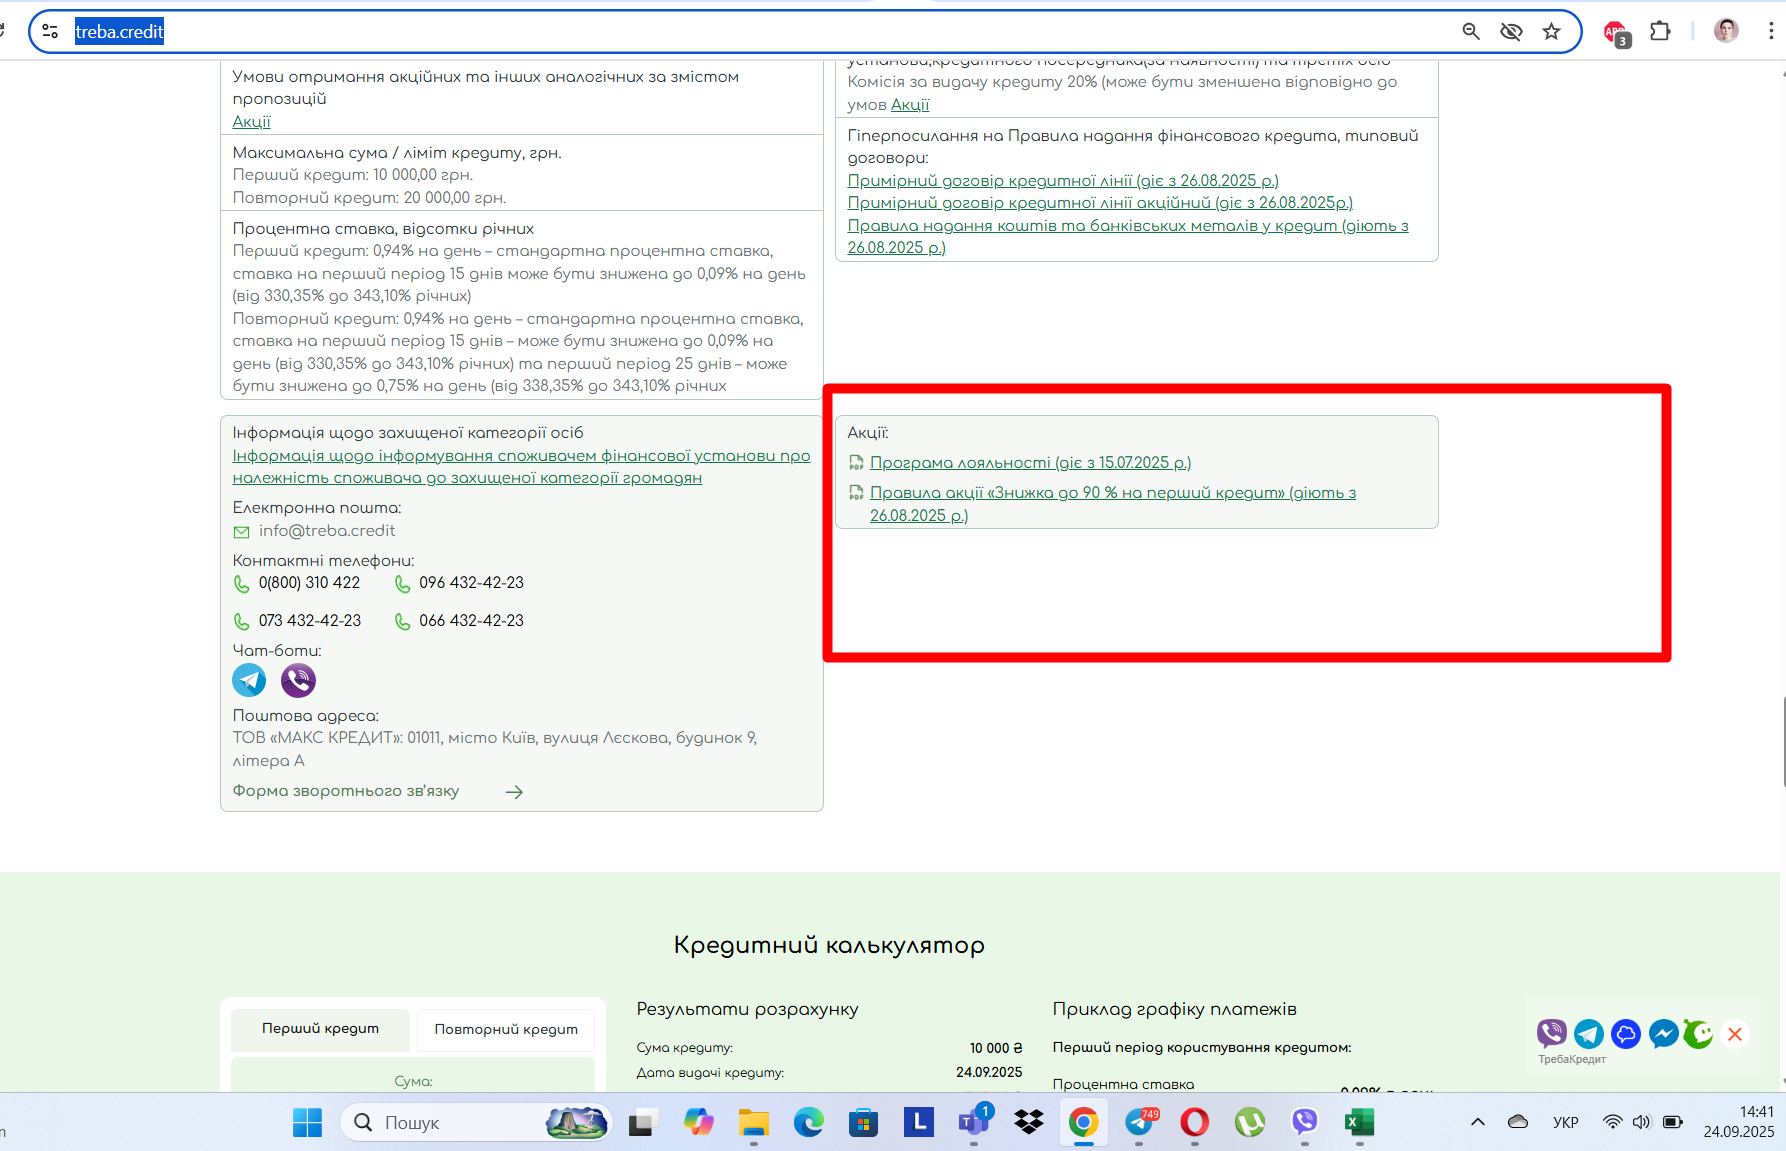Click the Wi-Fi icon in system tray
This screenshot has width=1786, height=1151.
tap(1612, 1122)
